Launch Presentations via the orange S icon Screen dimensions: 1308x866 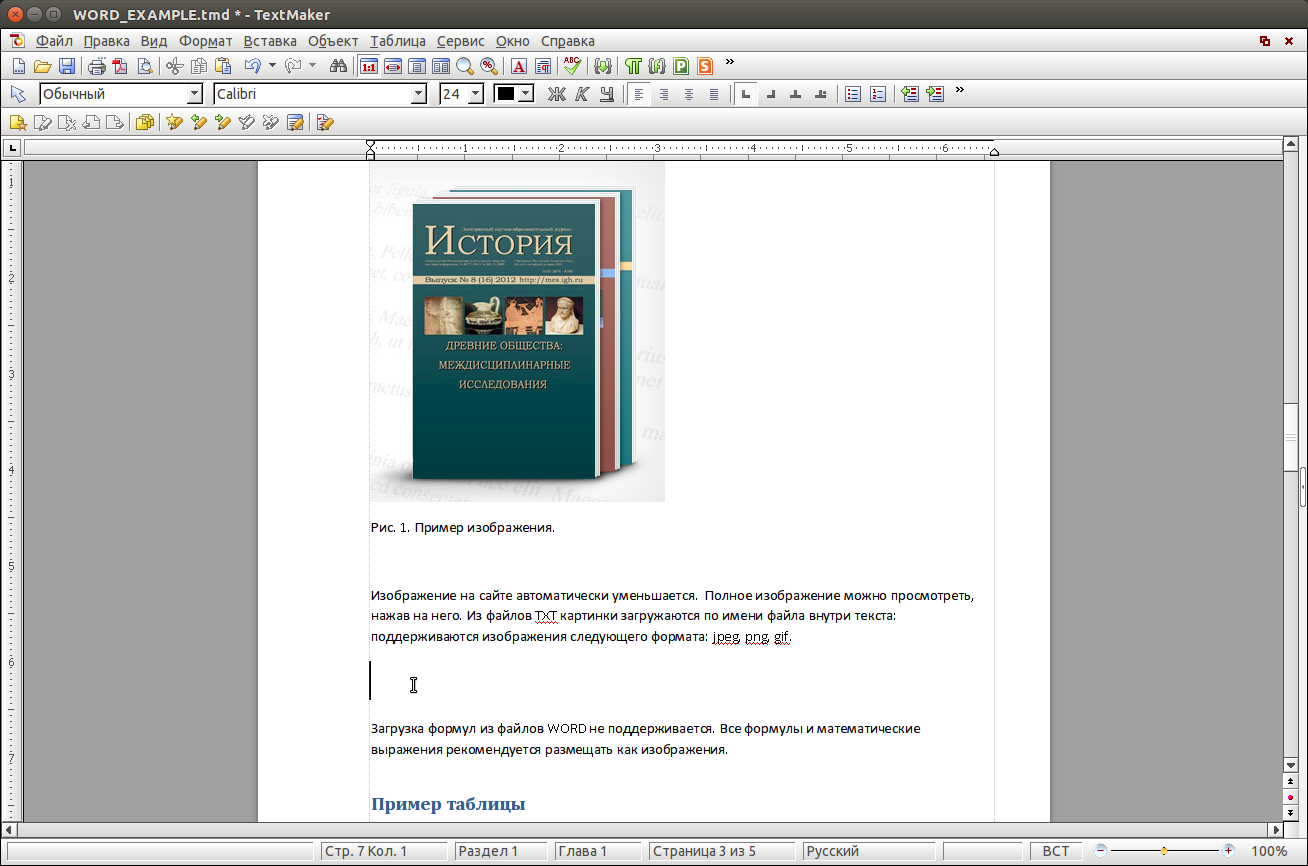706,67
